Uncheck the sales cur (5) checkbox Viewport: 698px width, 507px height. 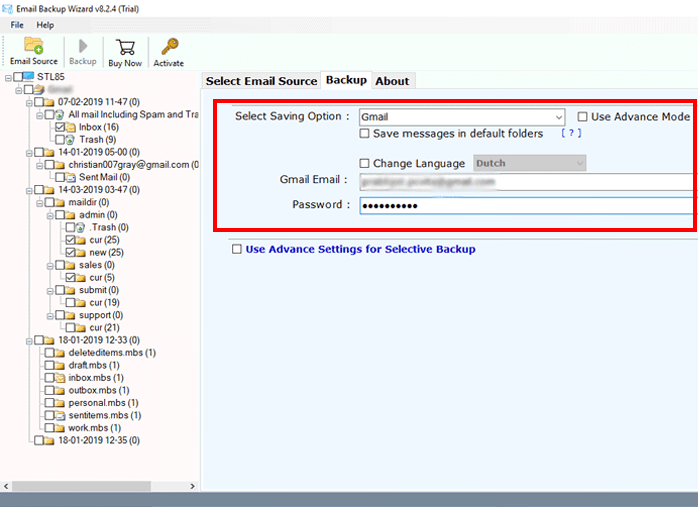70,278
